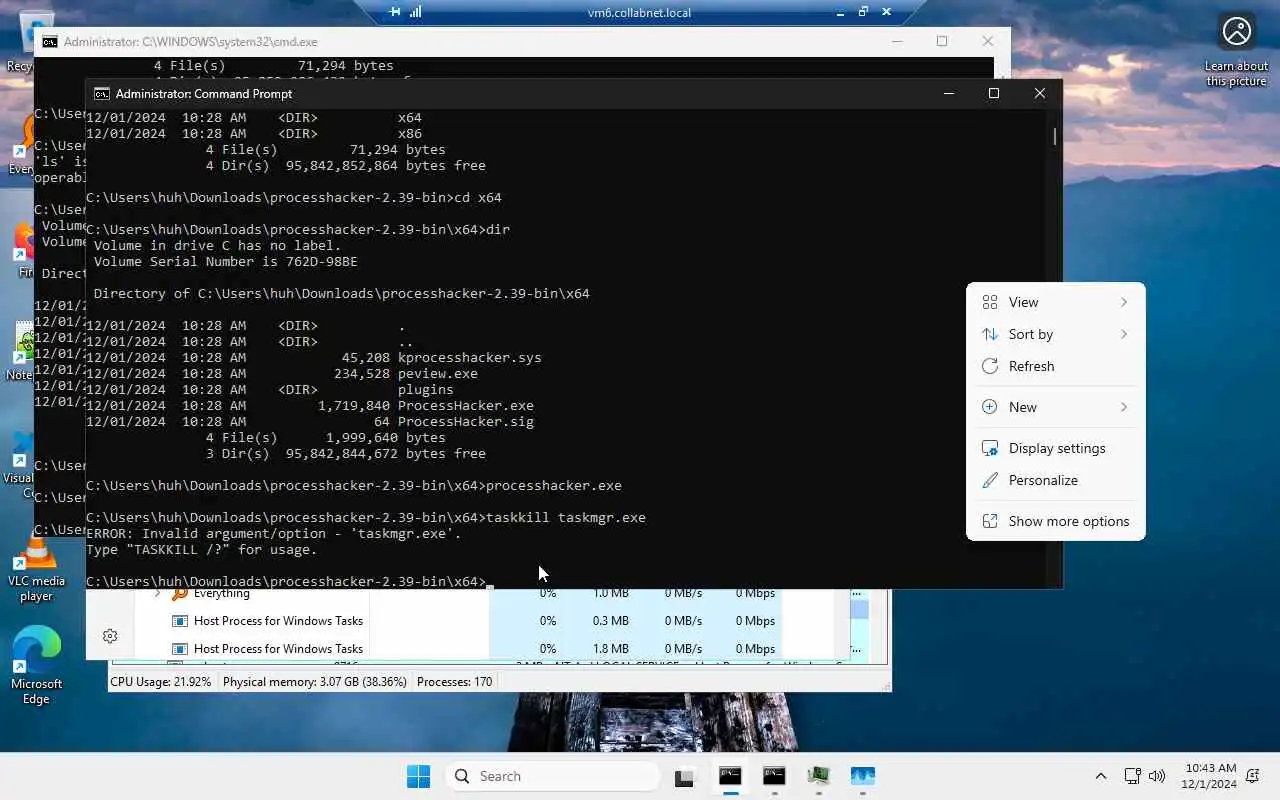Select Host Process for Windows Tasks using 0.3 MB

click(278, 621)
